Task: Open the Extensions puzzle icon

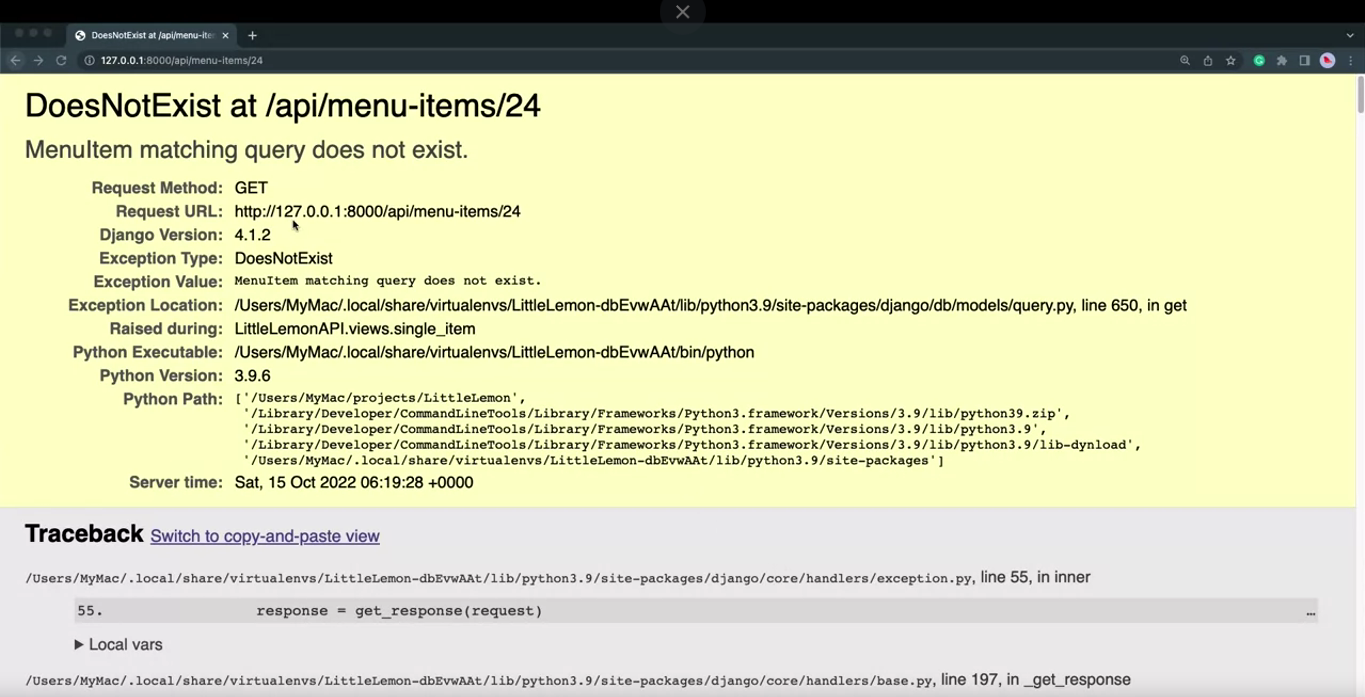Action: click(1282, 60)
